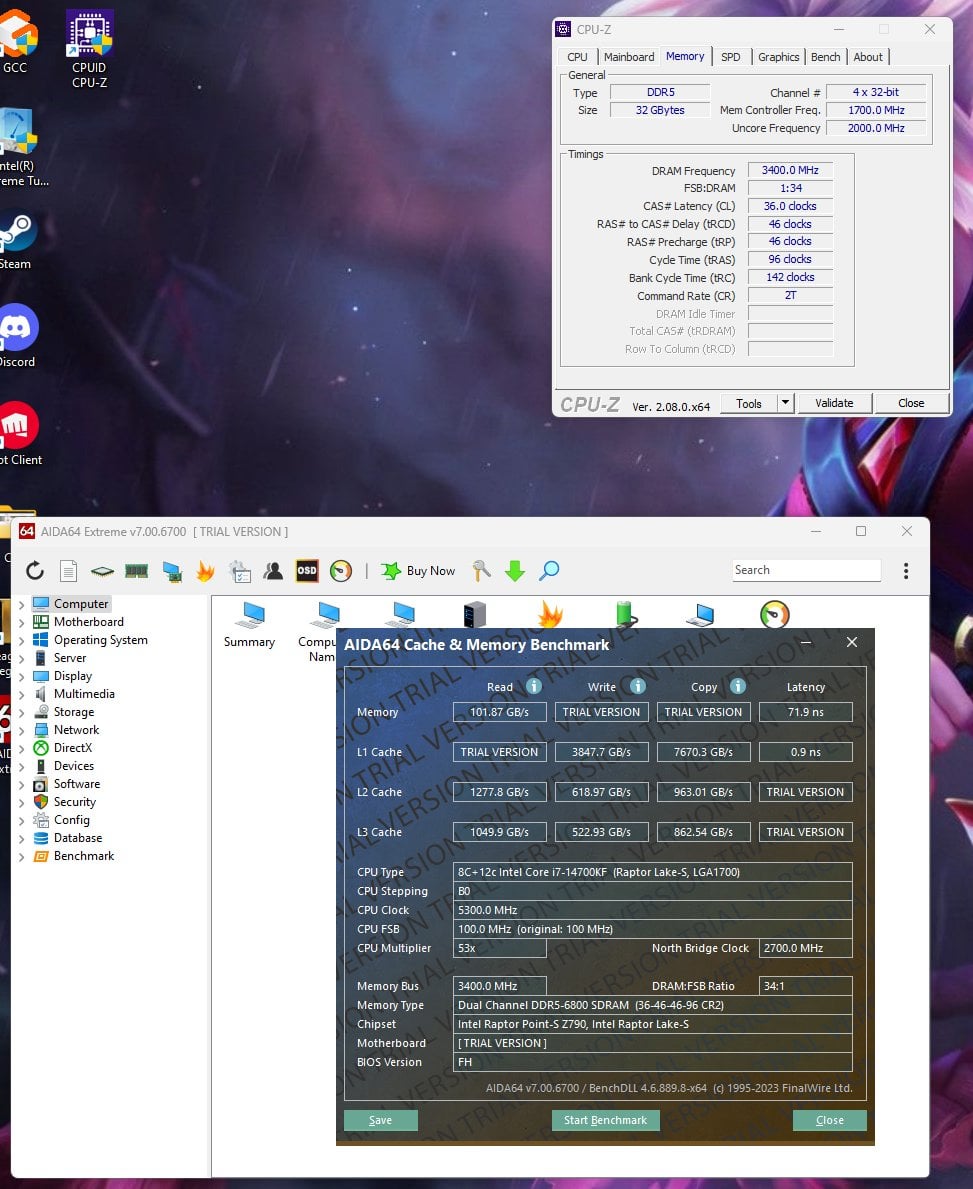
Task: Click Start Benchmark in AIDA64 benchmark dialog
Action: pos(605,1120)
